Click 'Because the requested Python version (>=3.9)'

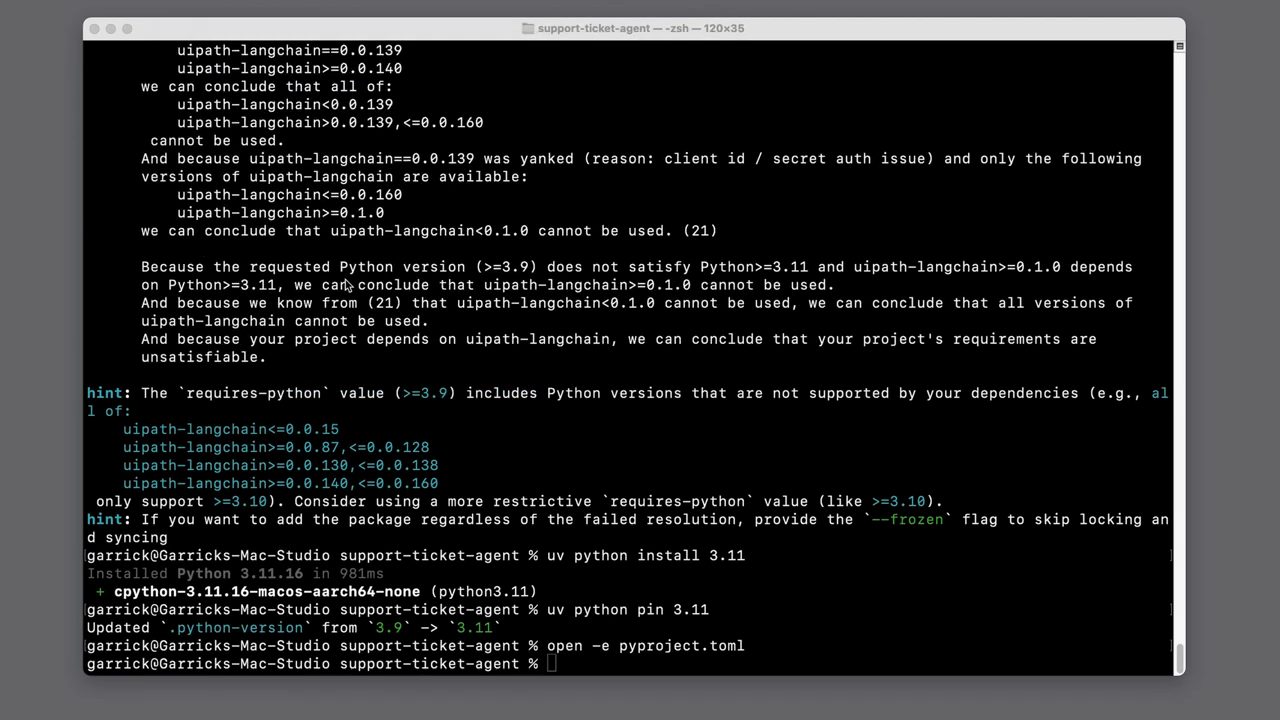(x=339, y=267)
